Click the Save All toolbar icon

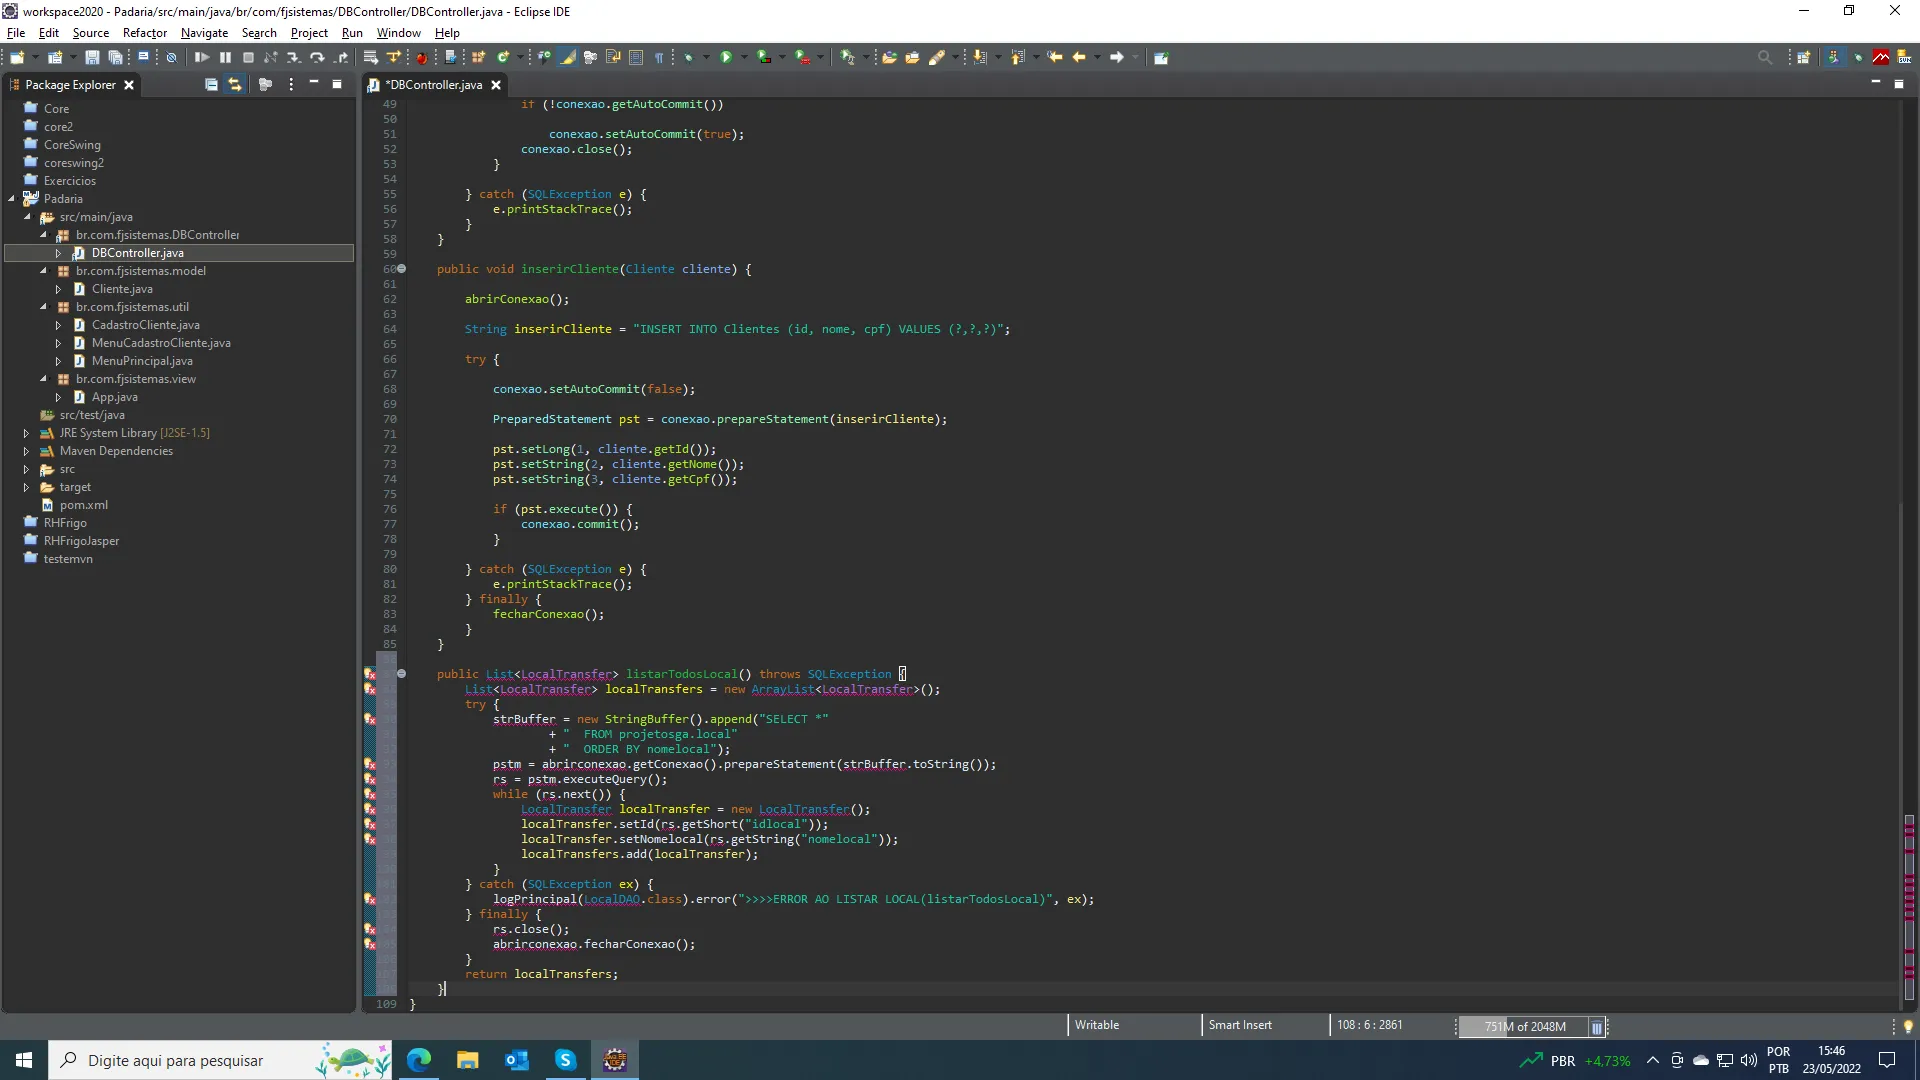[115, 58]
